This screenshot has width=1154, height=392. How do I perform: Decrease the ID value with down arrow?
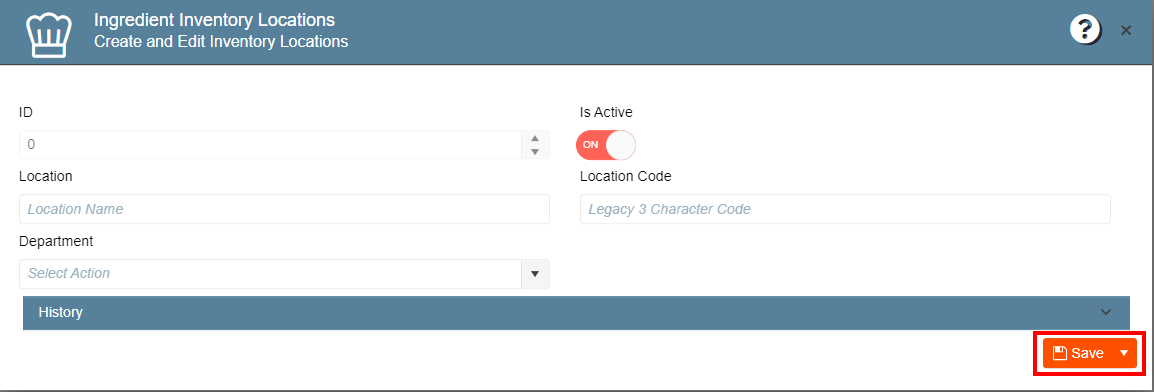pyautogui.click(x=535, y=152)
